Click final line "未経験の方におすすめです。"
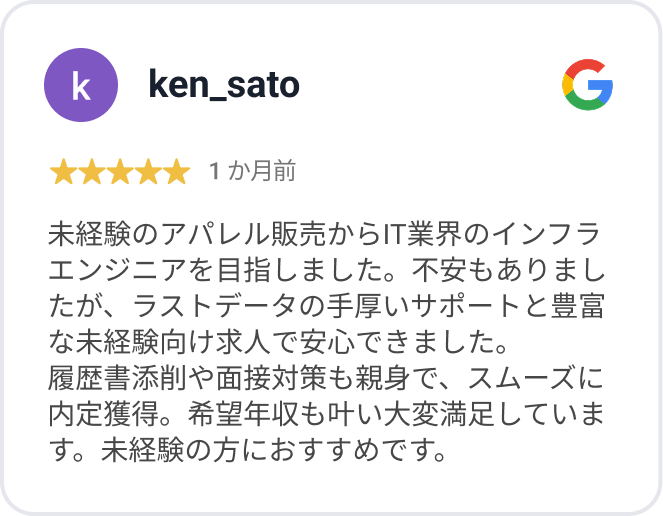This screenshot has width=663, height=516. click(274, 450)
